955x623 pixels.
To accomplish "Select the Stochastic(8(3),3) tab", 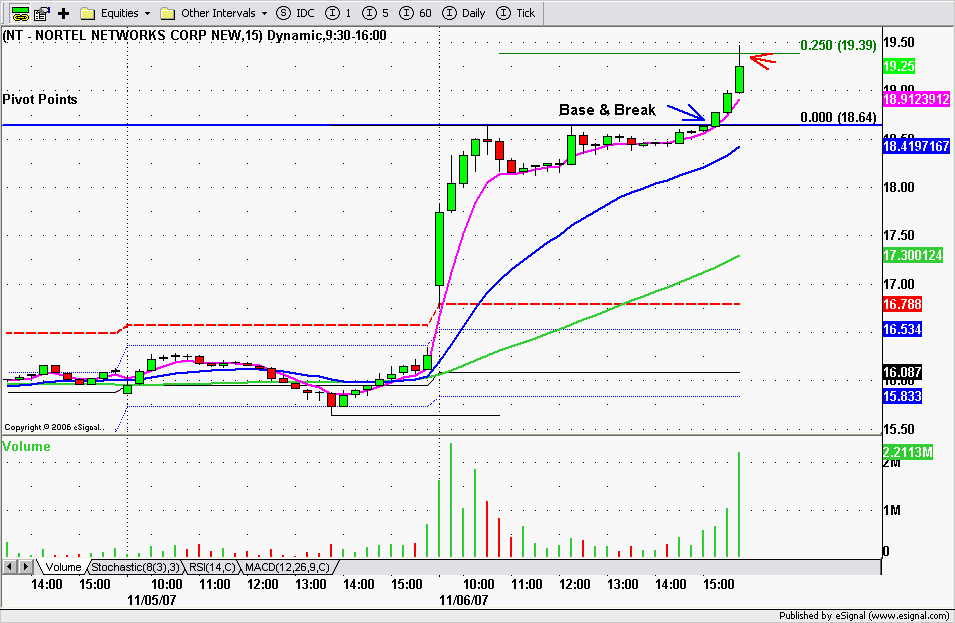I will pyautogui.click(x=135, y=567).
